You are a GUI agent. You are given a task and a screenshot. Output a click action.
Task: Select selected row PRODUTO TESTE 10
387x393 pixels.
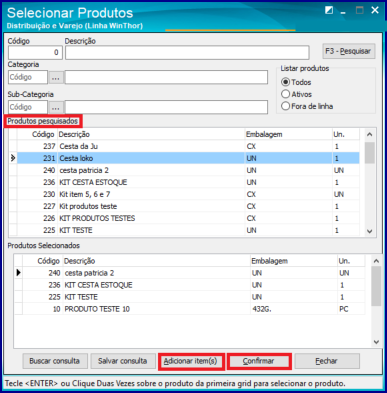pyautogui.click(x=194, y=309)
